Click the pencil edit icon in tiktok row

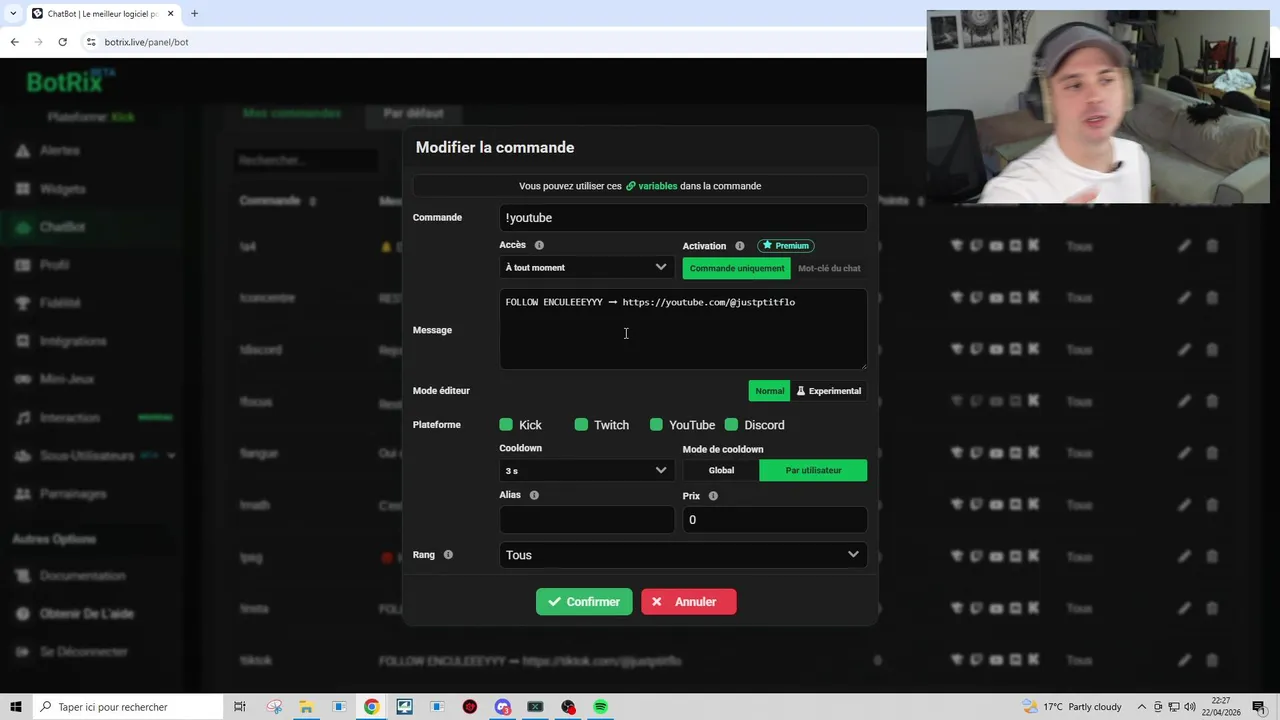pyautogui.click(x=1184, y=660)
